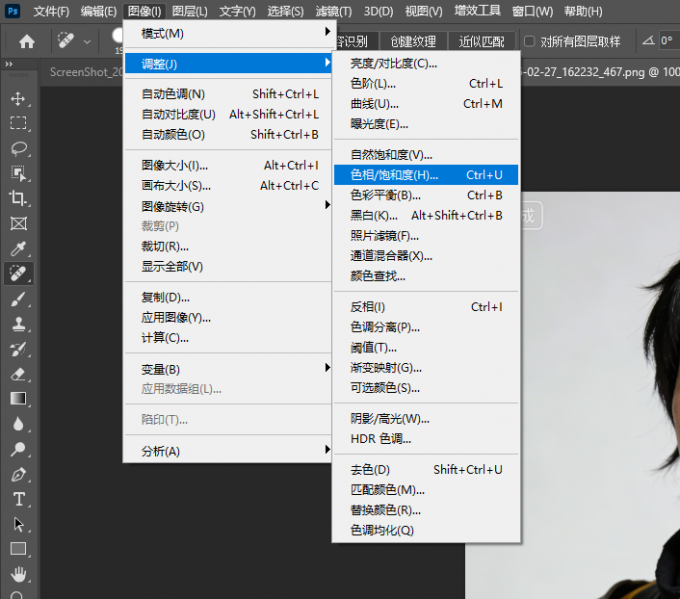Screen dimensions: 680x599
Task: Select the Pen tool
Action: click(x=18, y=474)
